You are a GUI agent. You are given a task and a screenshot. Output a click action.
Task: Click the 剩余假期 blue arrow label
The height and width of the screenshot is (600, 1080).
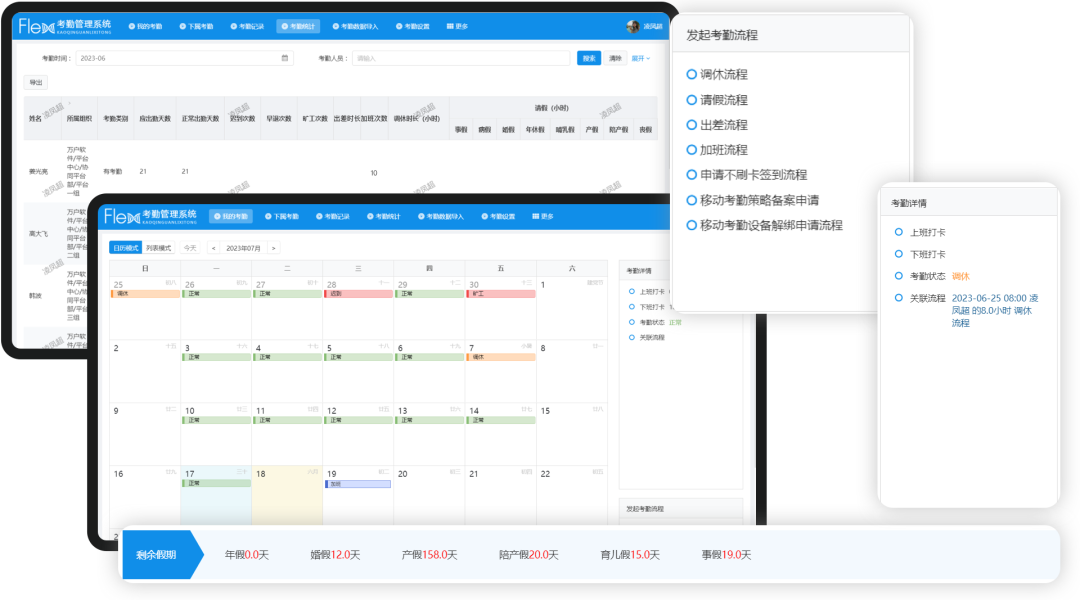160,554
